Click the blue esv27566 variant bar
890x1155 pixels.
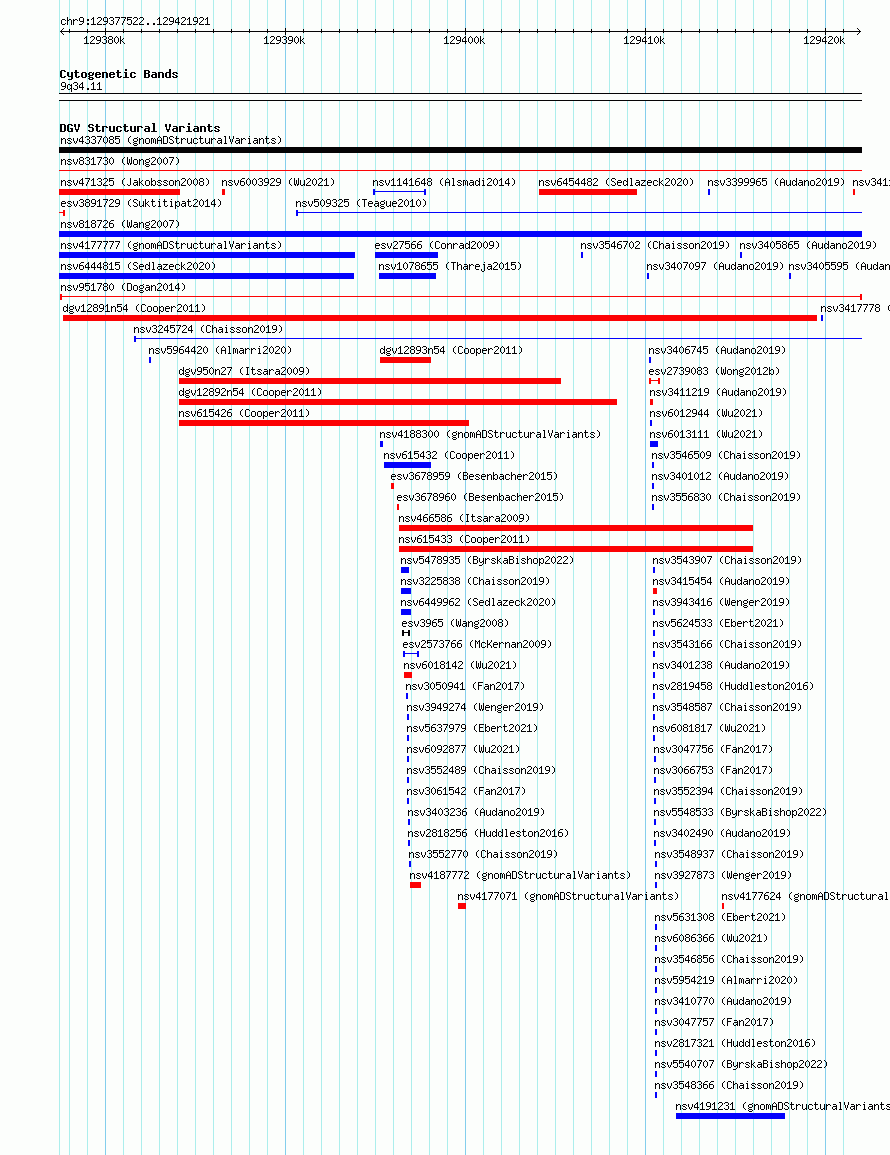tap(406, 256)
